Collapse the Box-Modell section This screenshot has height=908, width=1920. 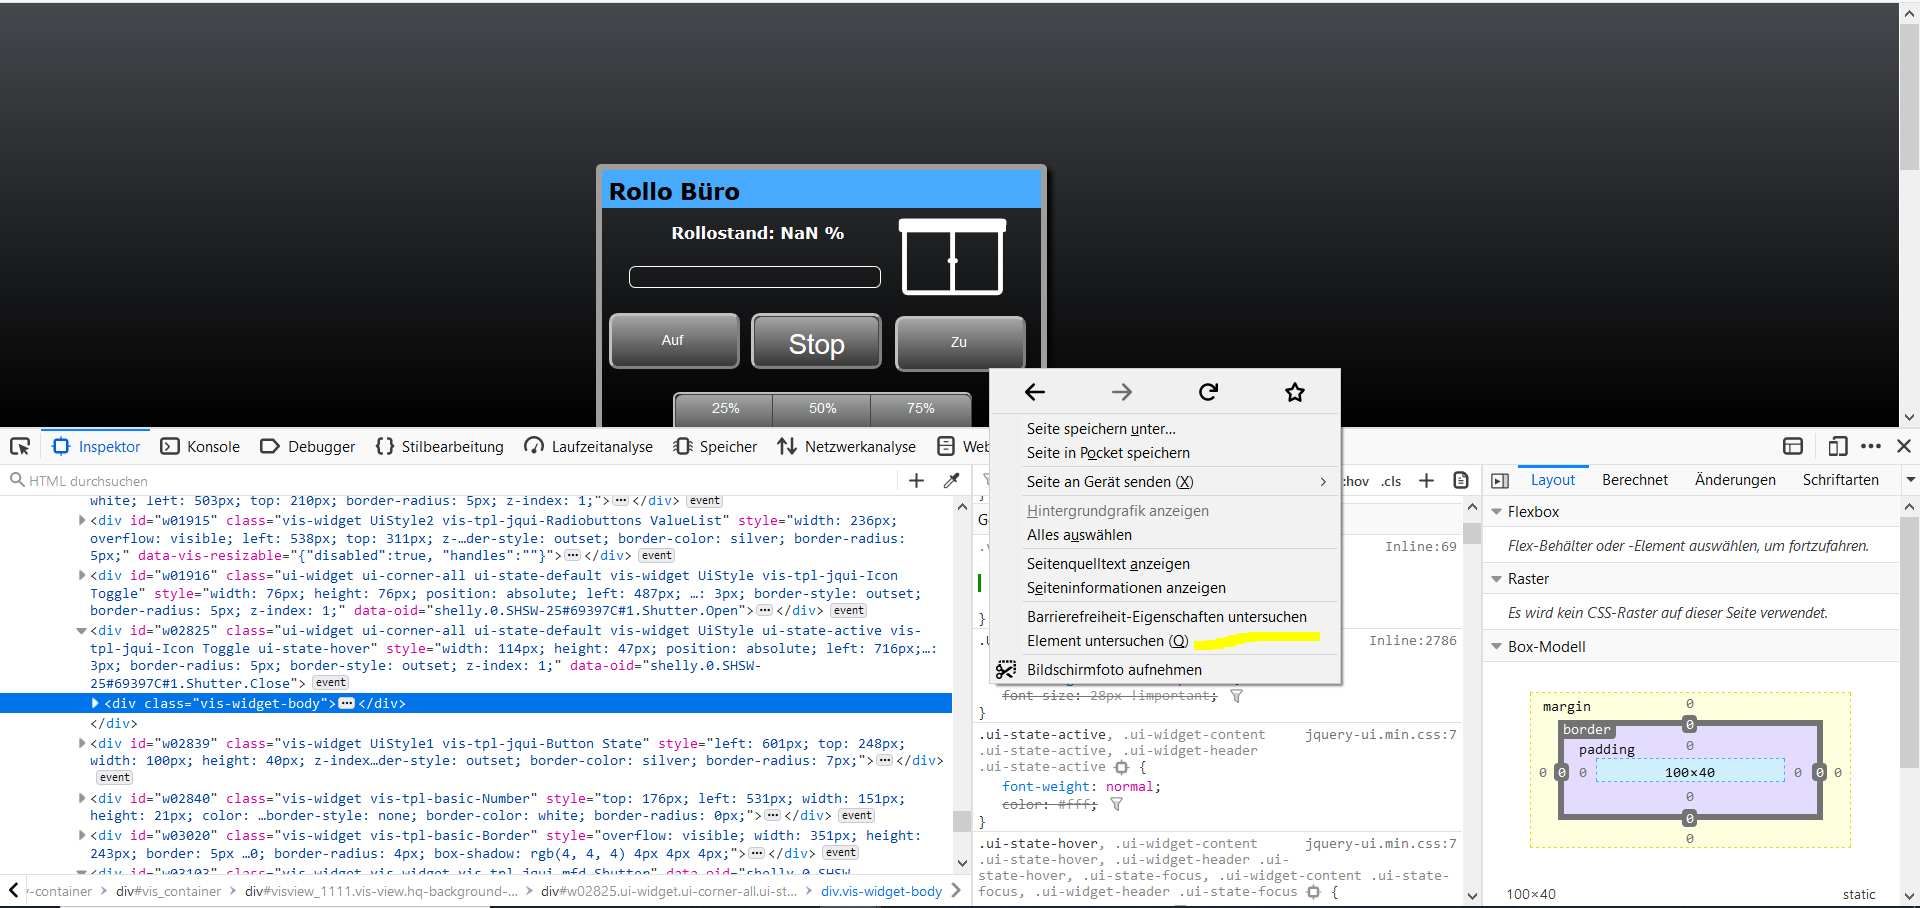point(1497,647)
